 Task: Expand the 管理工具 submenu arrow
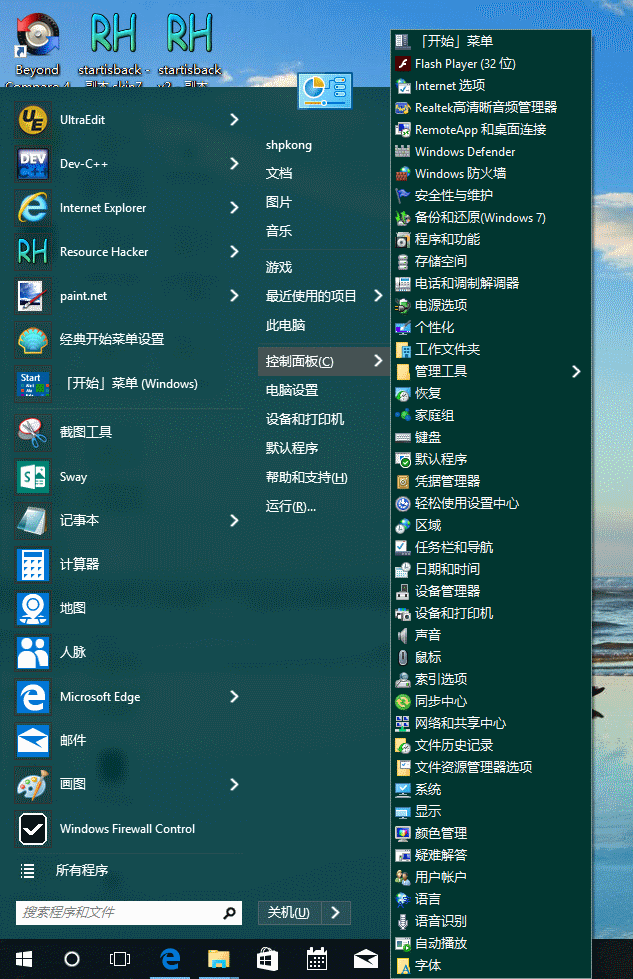pos(576,371)
